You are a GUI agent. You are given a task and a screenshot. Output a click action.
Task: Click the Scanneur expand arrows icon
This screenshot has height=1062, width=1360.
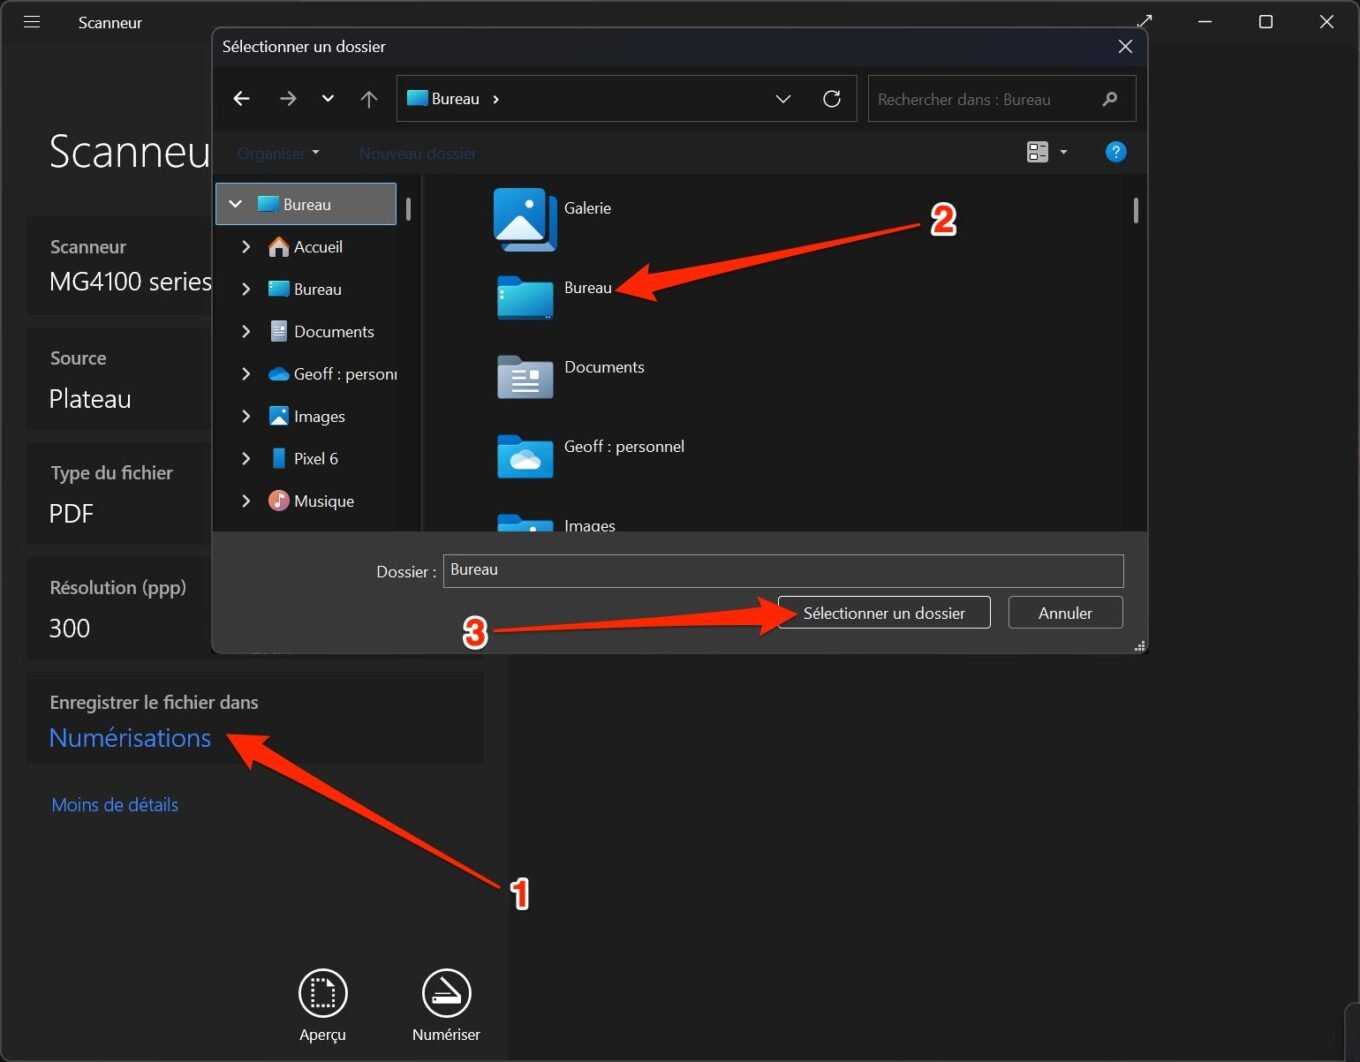pyautogui.click(x=1145, y=20)
